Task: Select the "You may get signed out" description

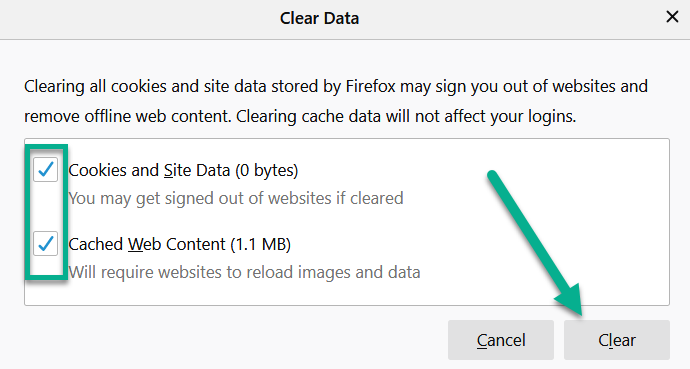Action: 236,198
